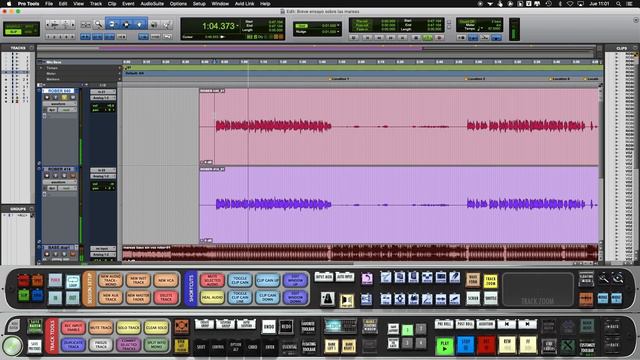
Task: Toggle the LOOP button in bottom toolbar
Action: [73, 281]
